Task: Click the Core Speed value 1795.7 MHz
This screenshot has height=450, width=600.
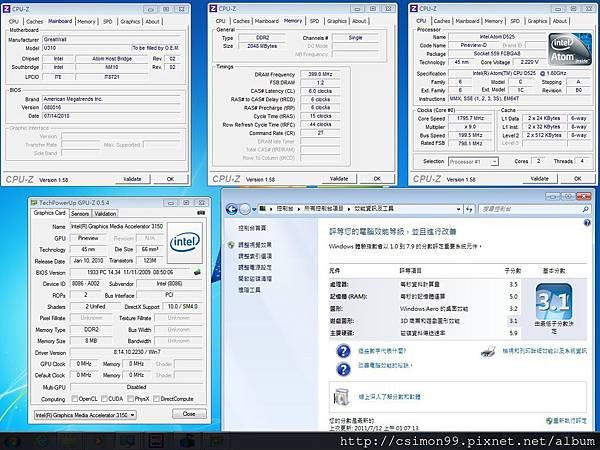Action: (470, 118)
